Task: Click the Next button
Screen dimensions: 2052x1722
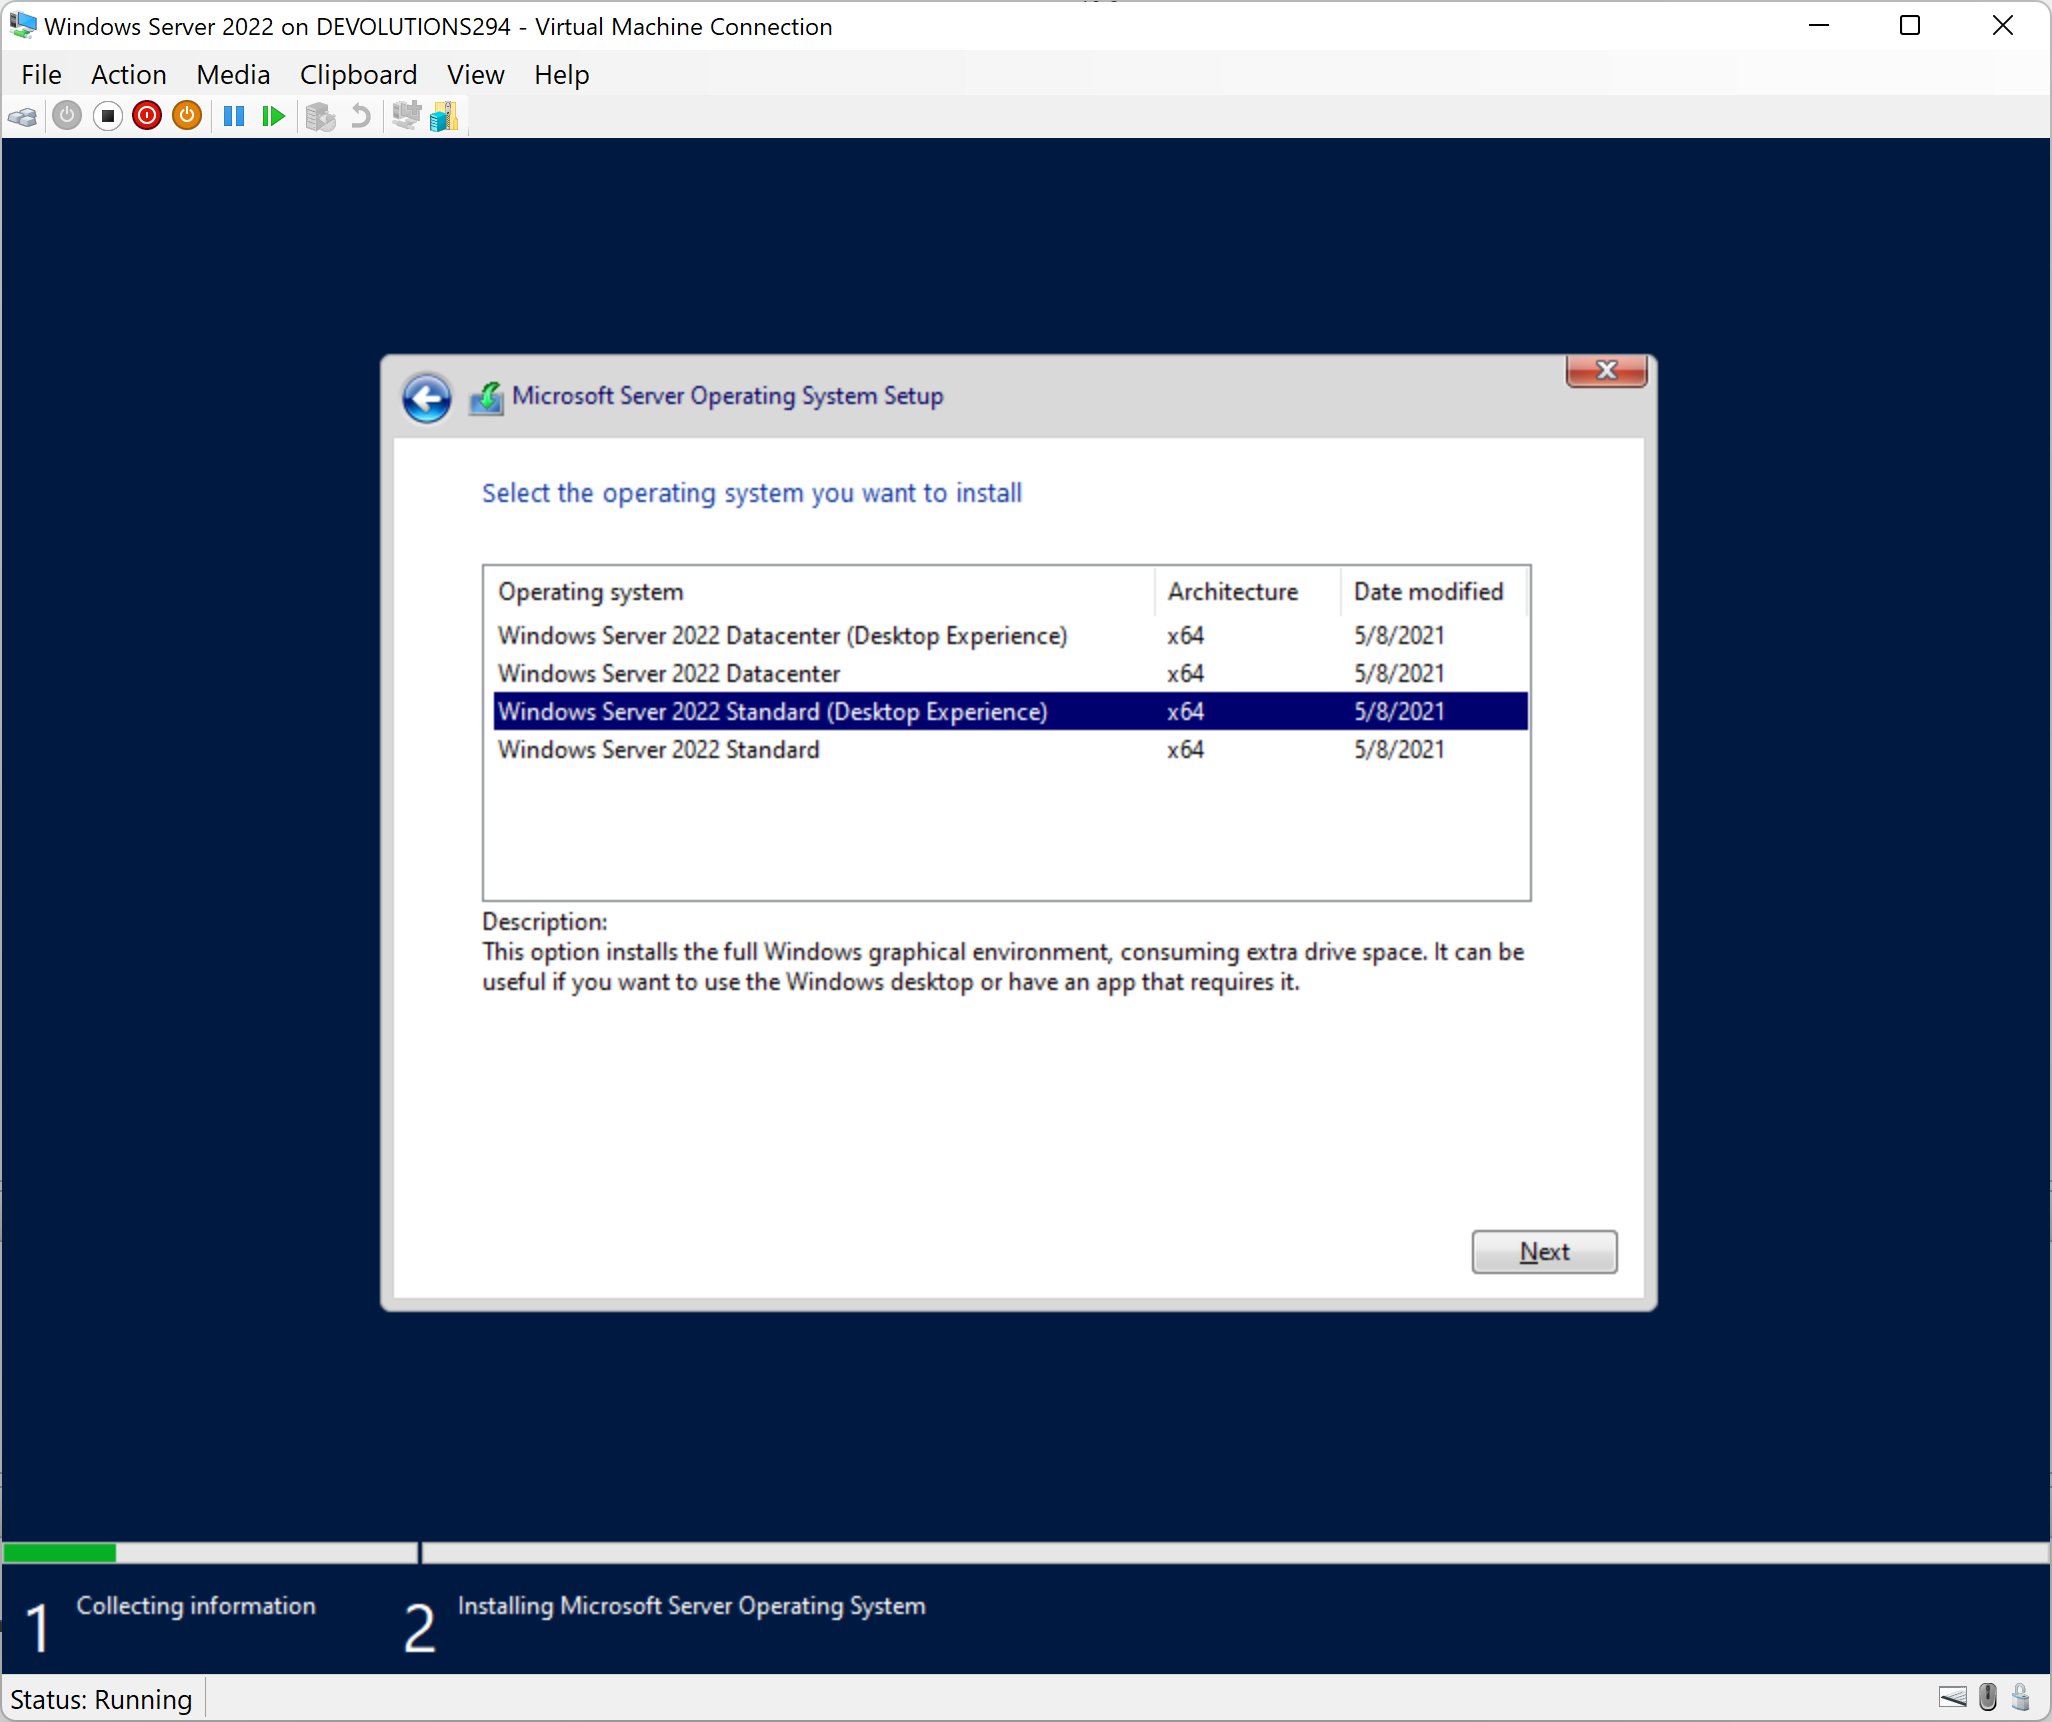Action: pyautogui.click(x=1544, y=1251)
